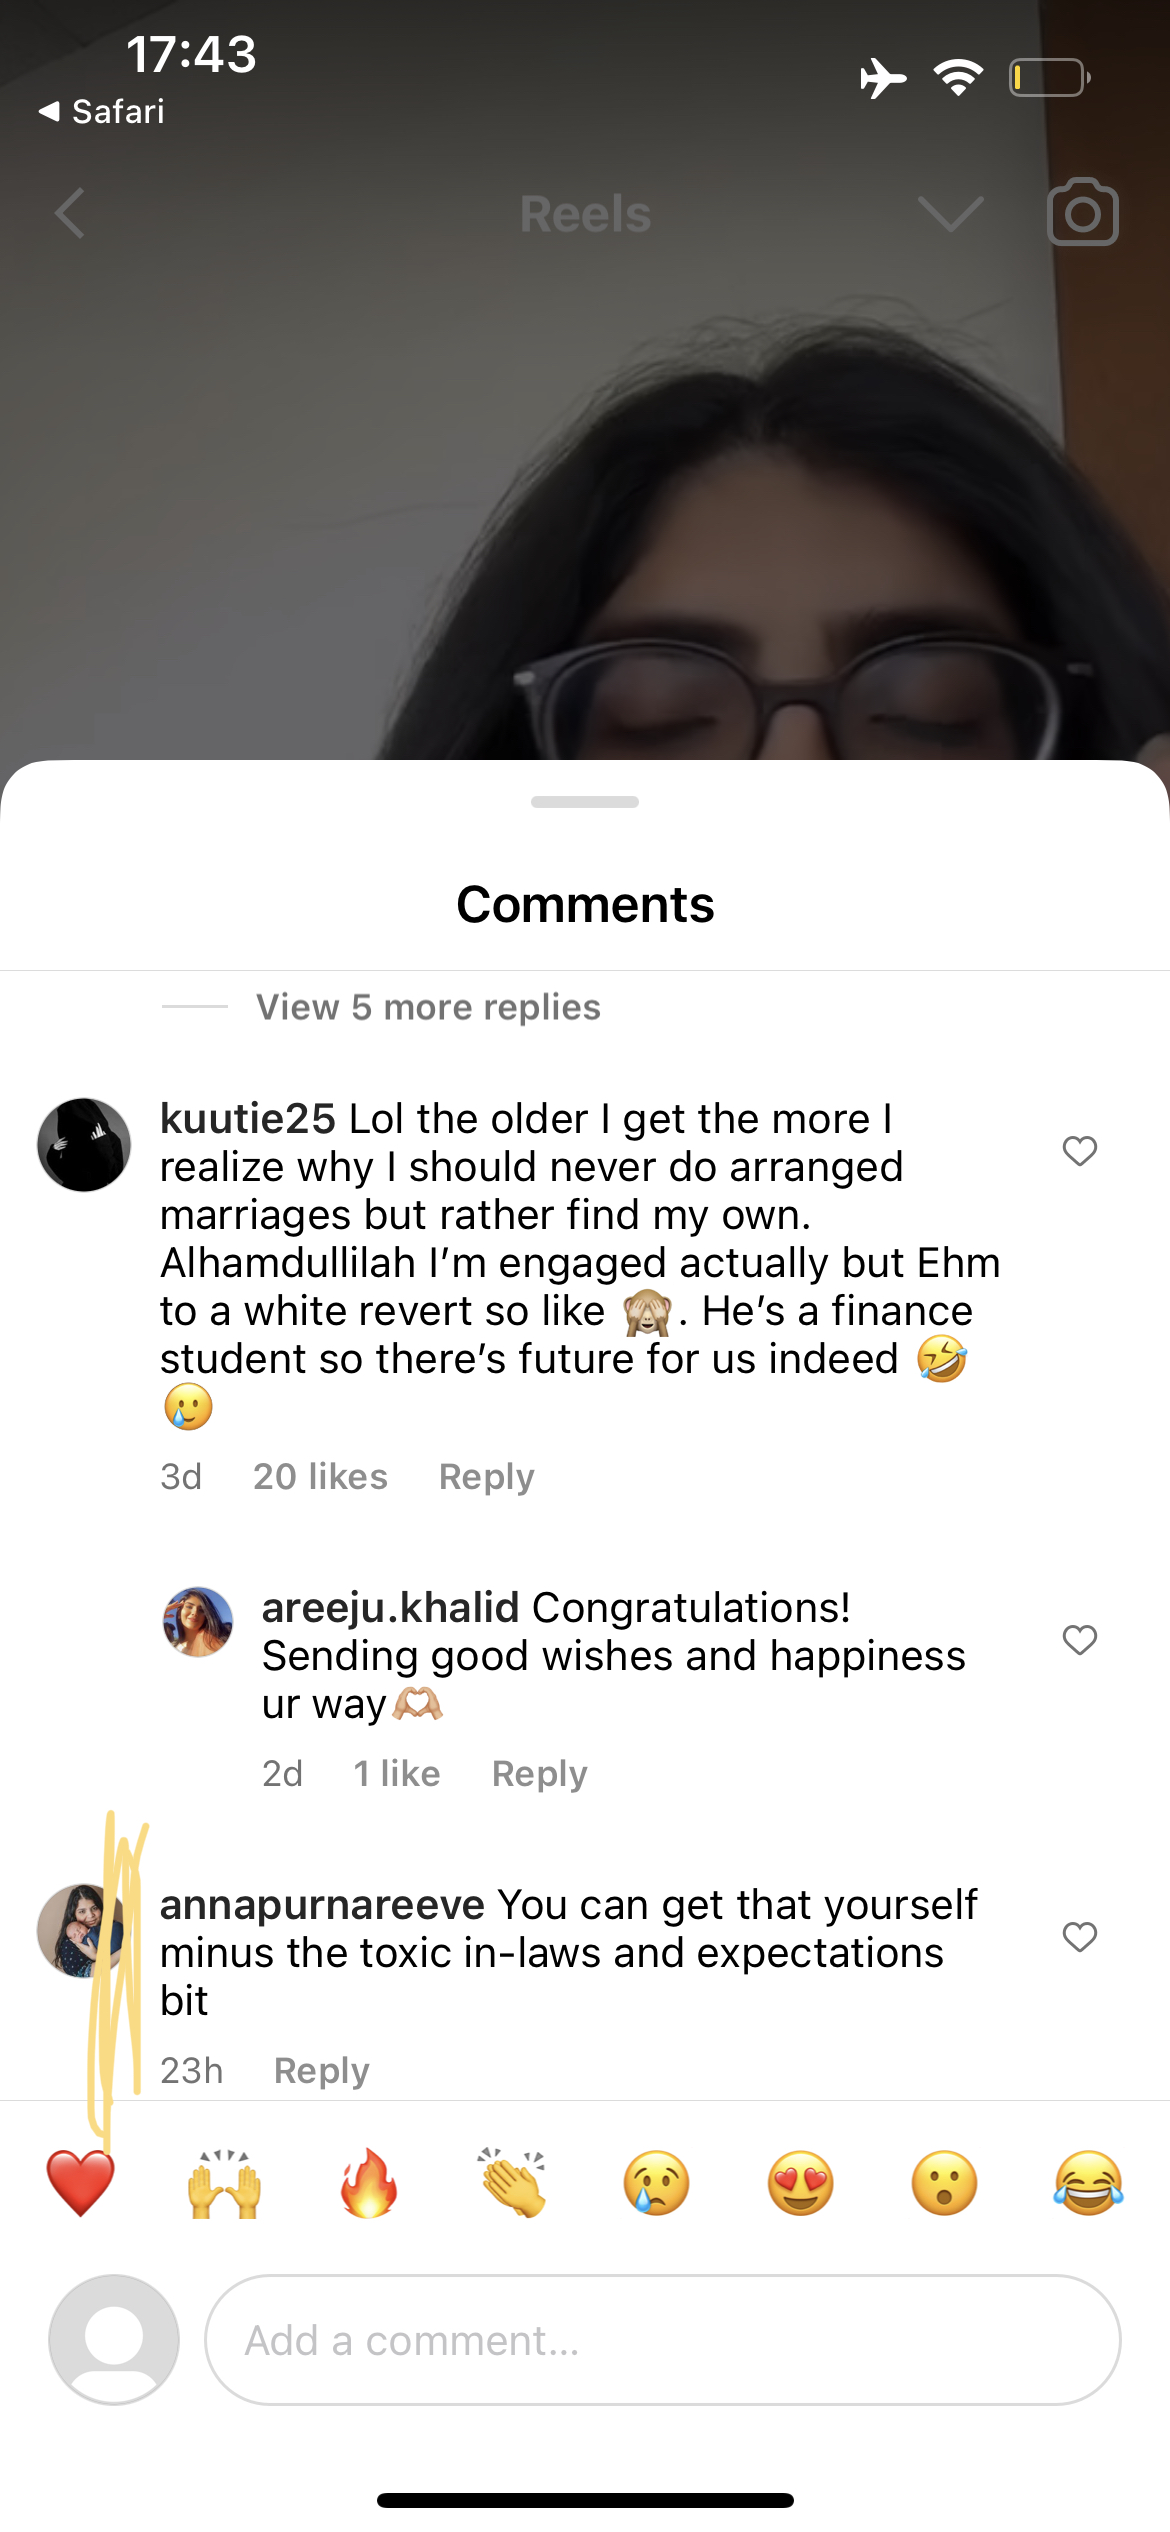1170x2532 pixels.
Task: Like kuutie25's comment with heart
Action: tap(1080, 1151)
